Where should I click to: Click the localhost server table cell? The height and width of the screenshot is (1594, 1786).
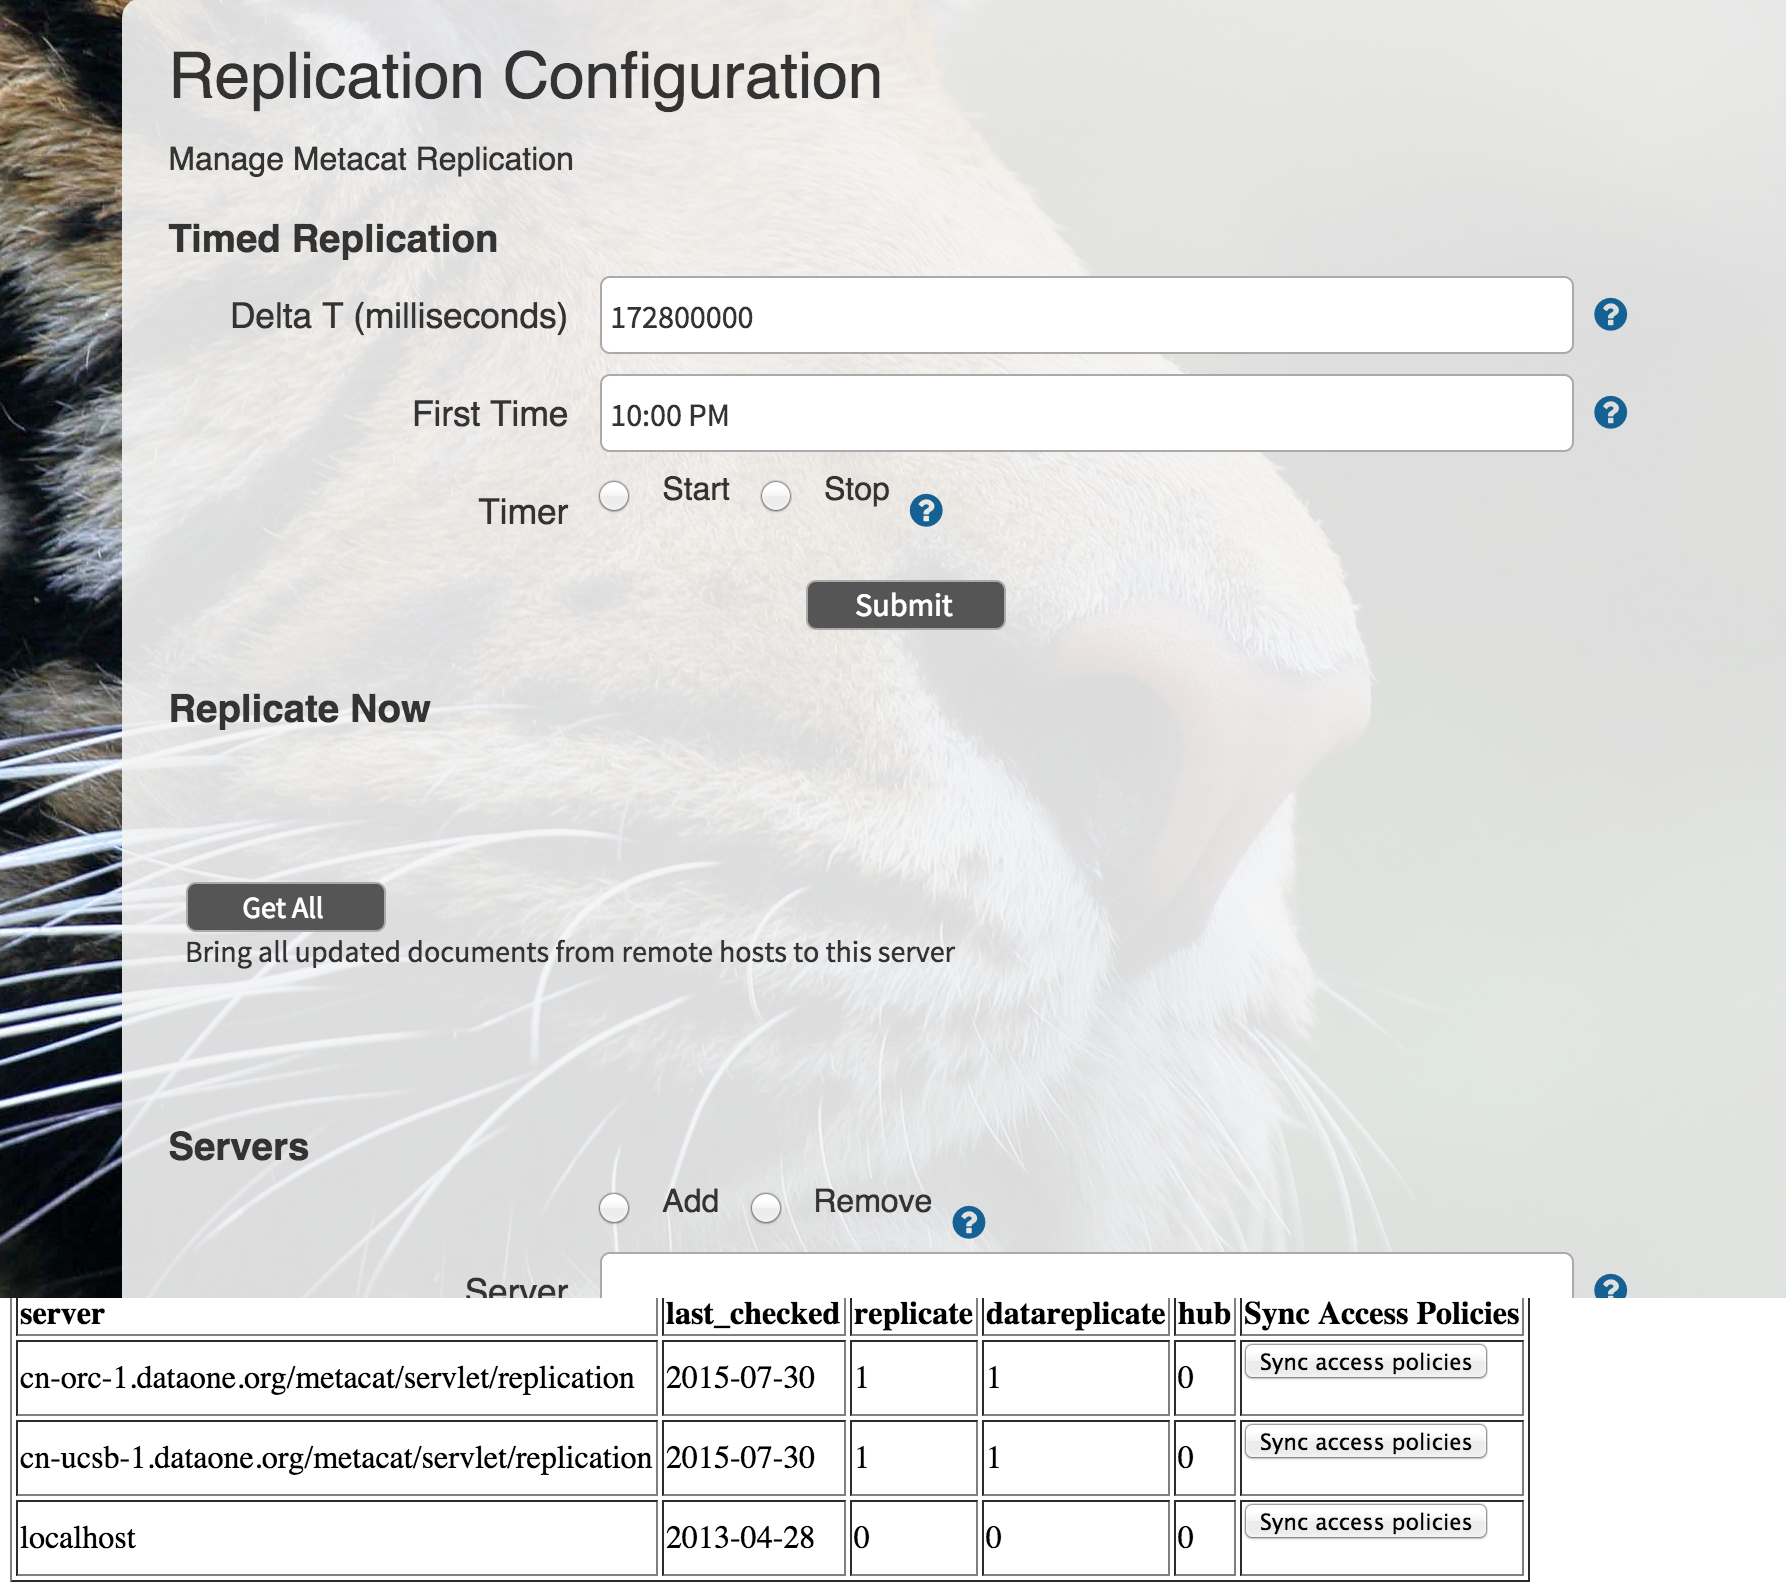(x=78, y=1538)
